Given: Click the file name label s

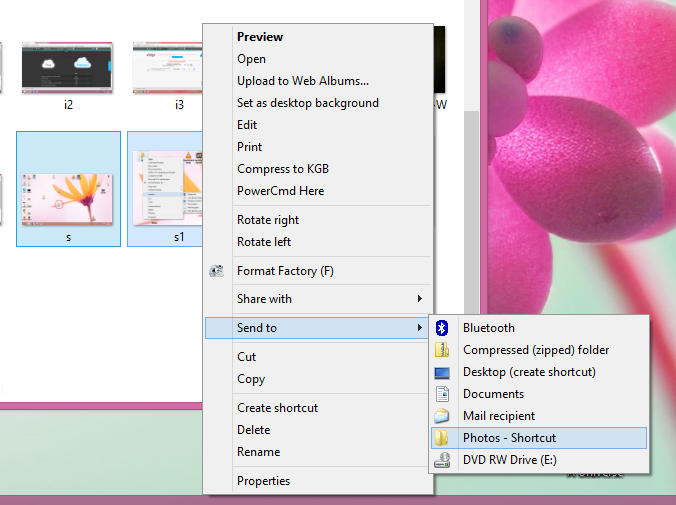Looking at the screenshot, I should point(68,238).
